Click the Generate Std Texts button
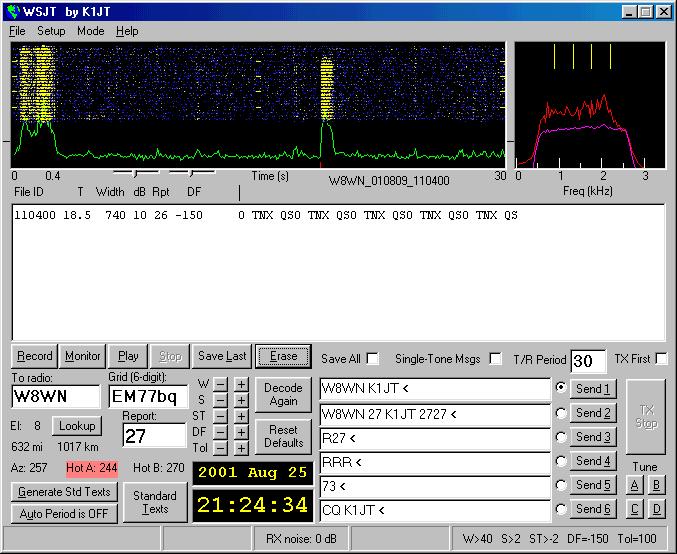The image size is (677, 554). coord(64,492)
